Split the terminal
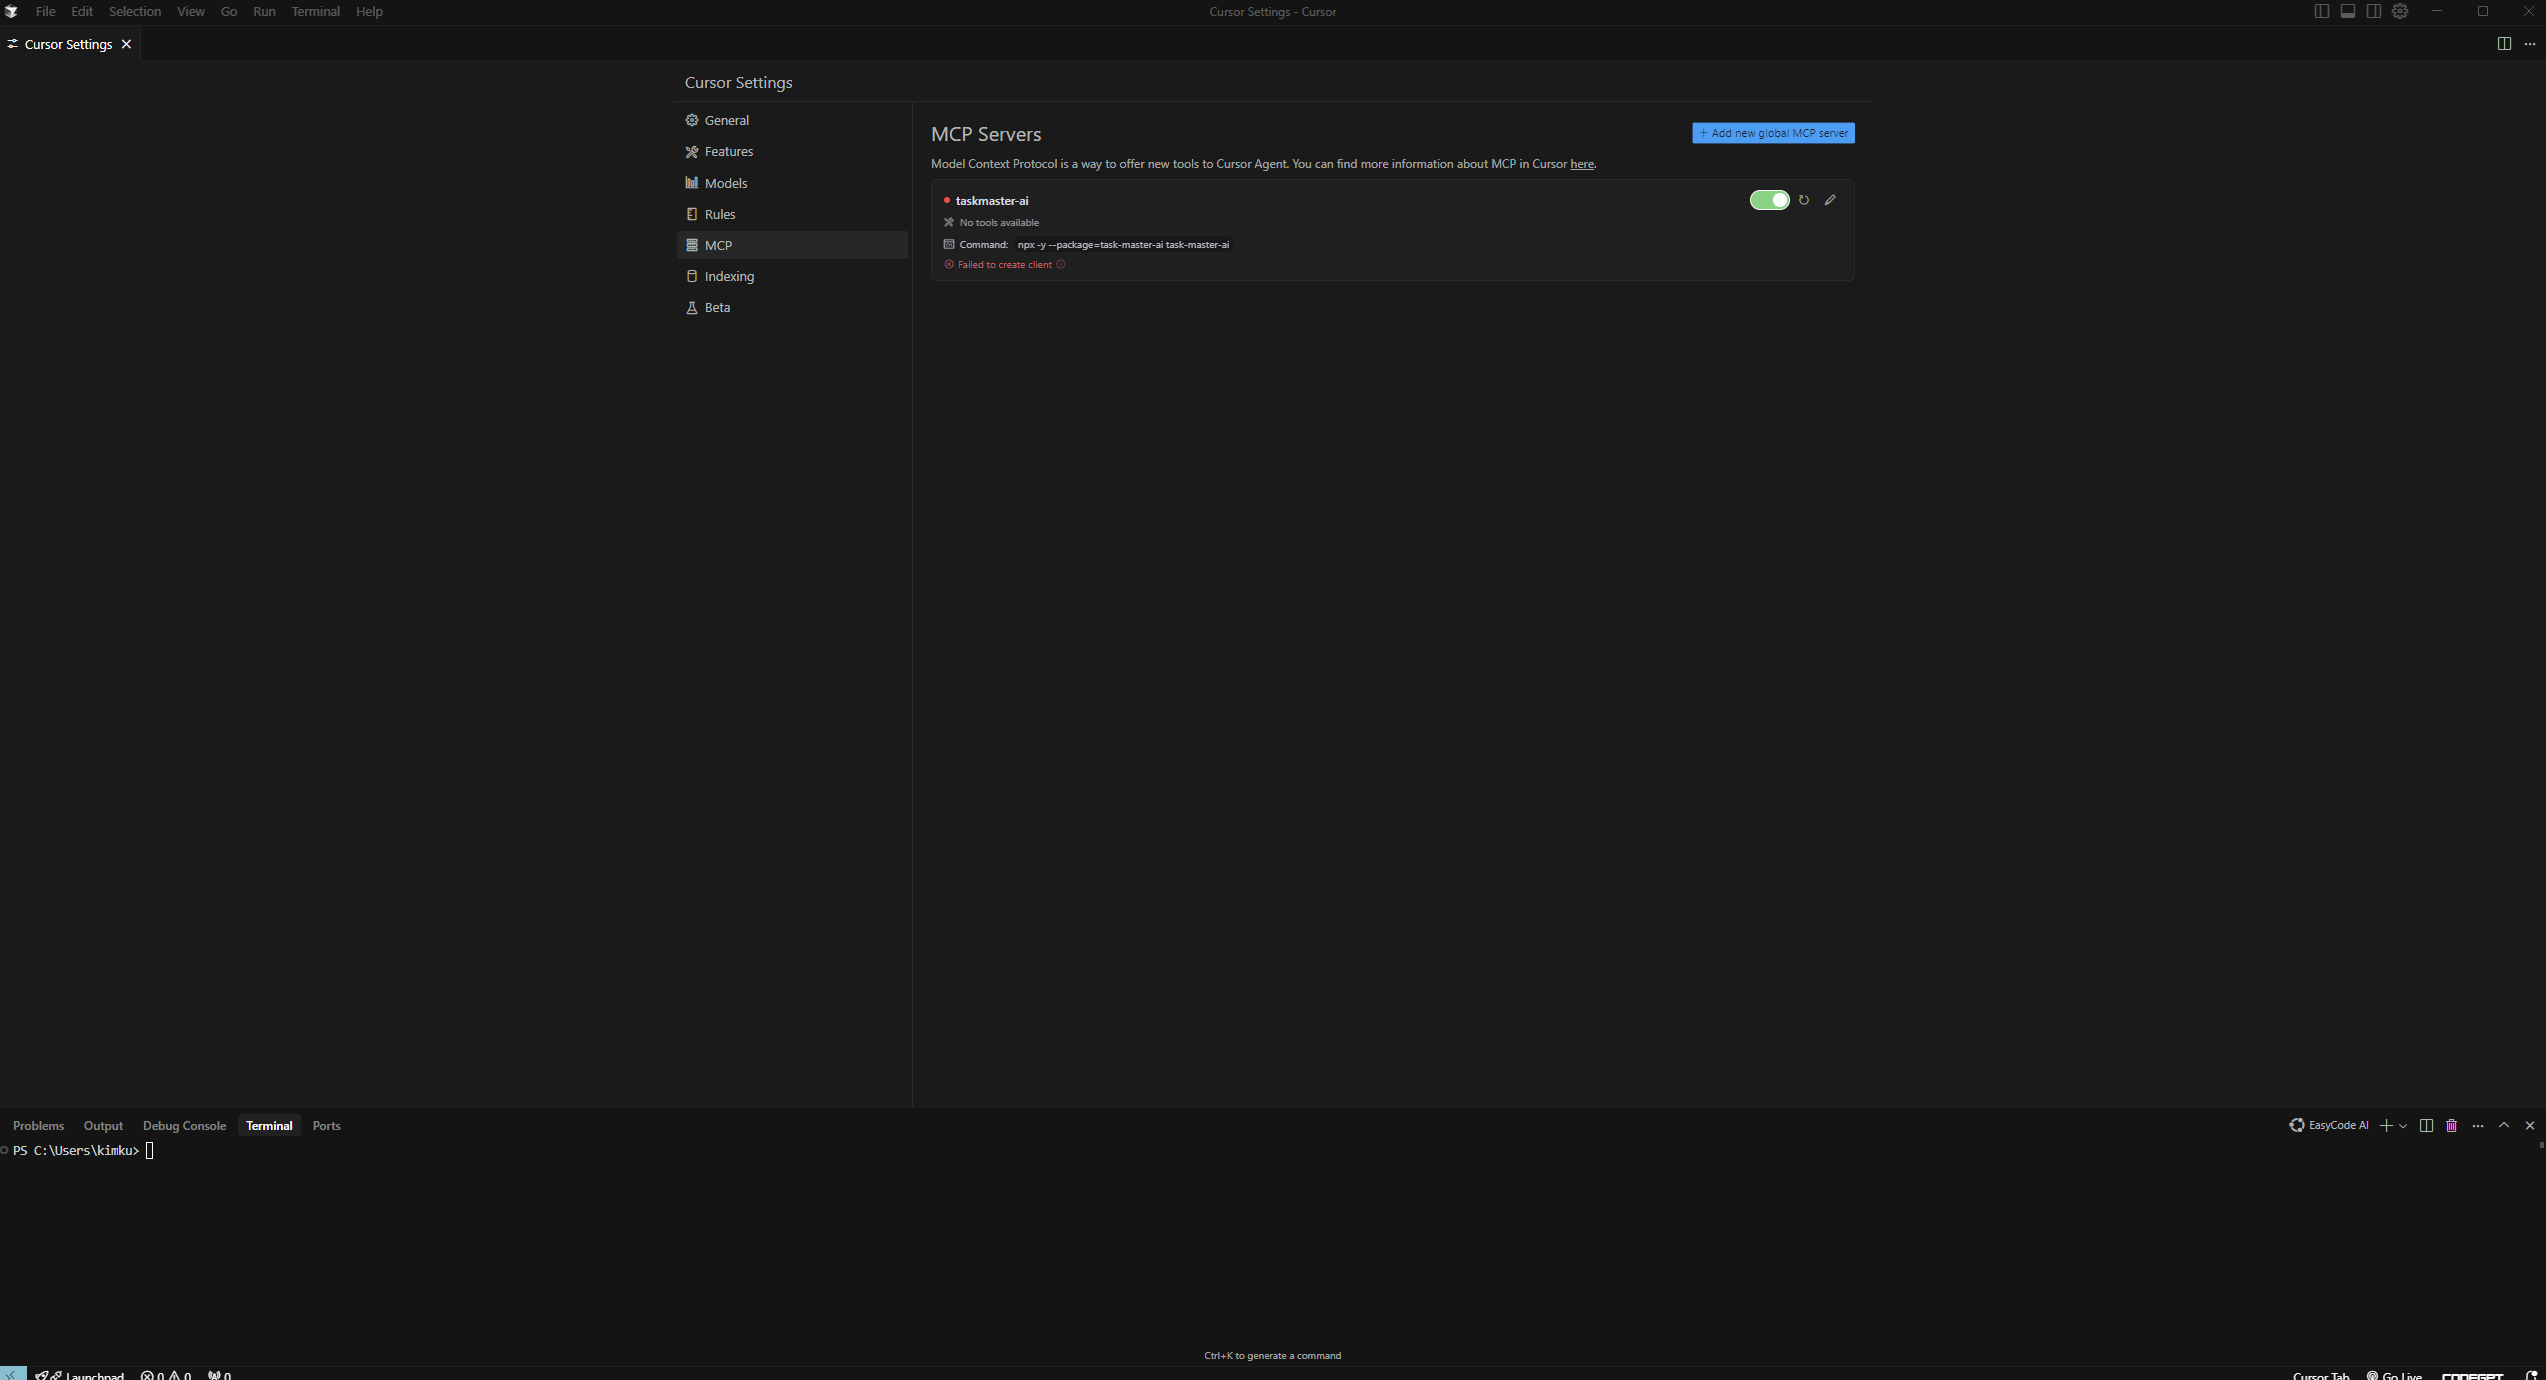The width and height of the screenshot is (2546, 1380). (x=2426, y=1126)
